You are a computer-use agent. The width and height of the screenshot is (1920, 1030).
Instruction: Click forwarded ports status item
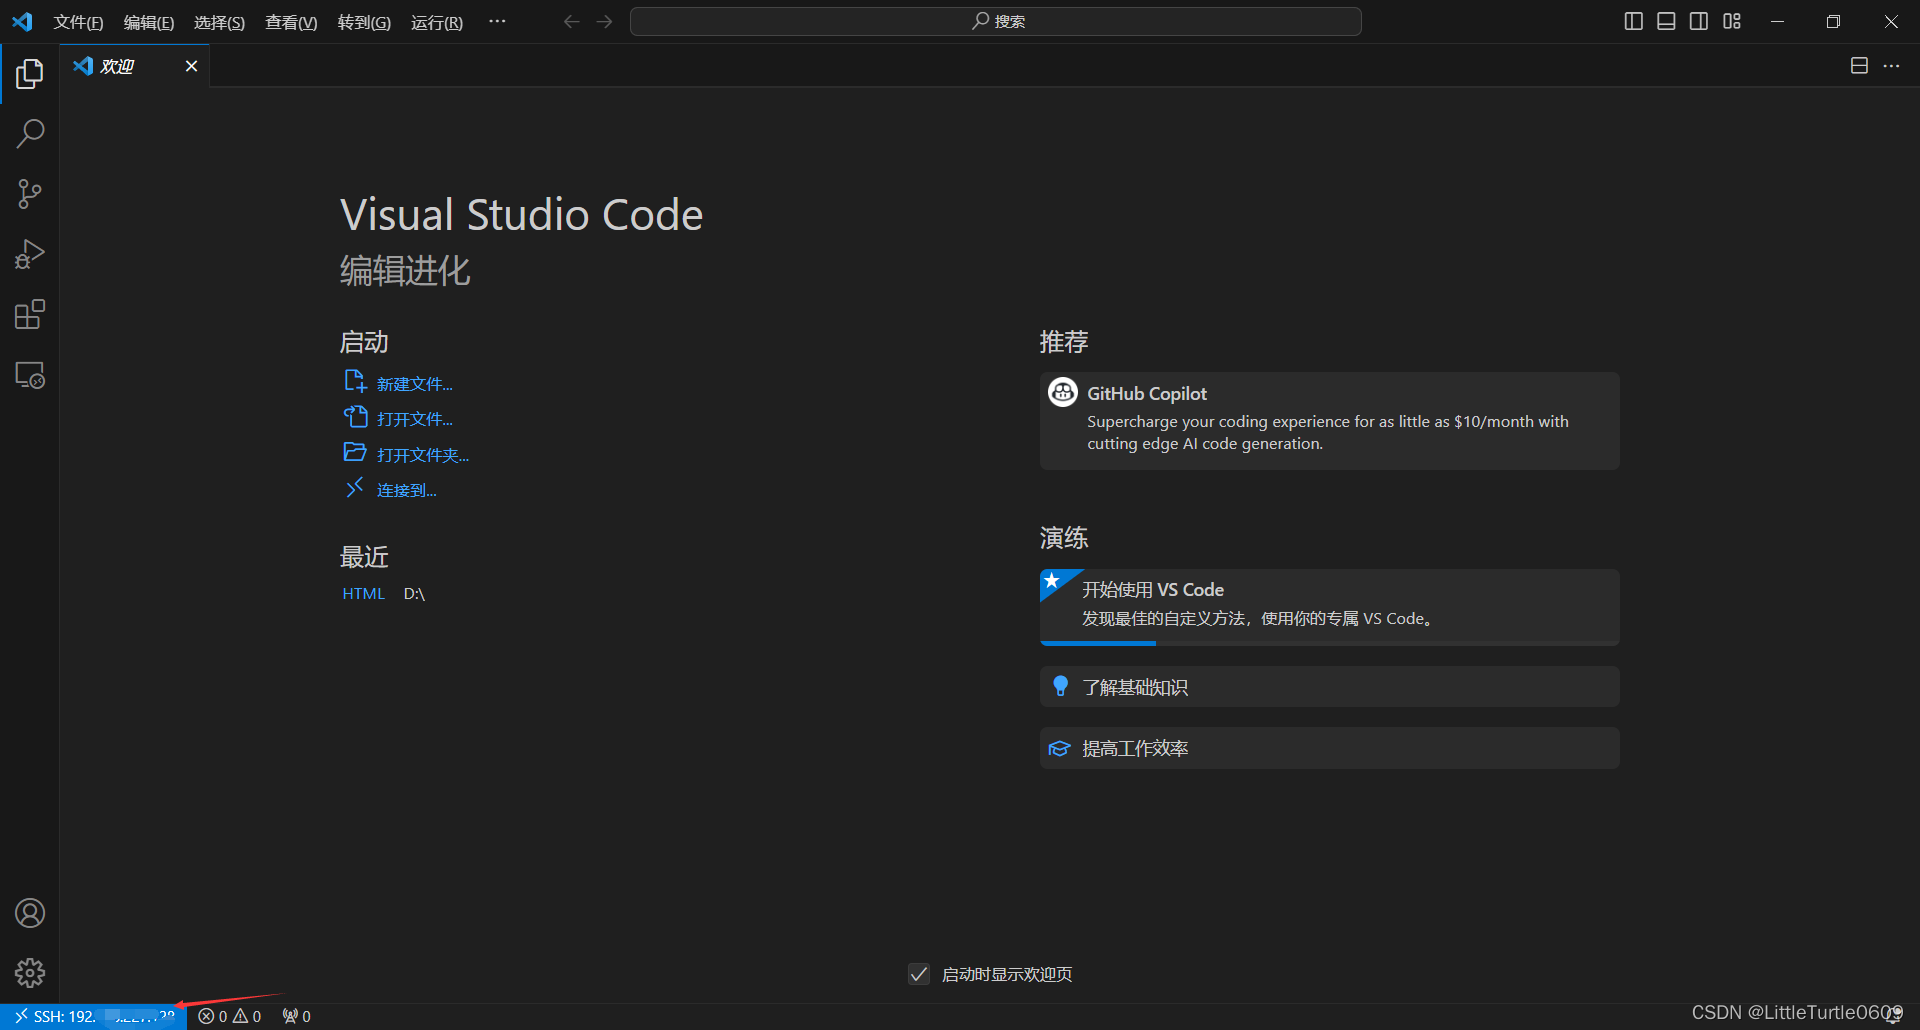(x=296, y=1016)
